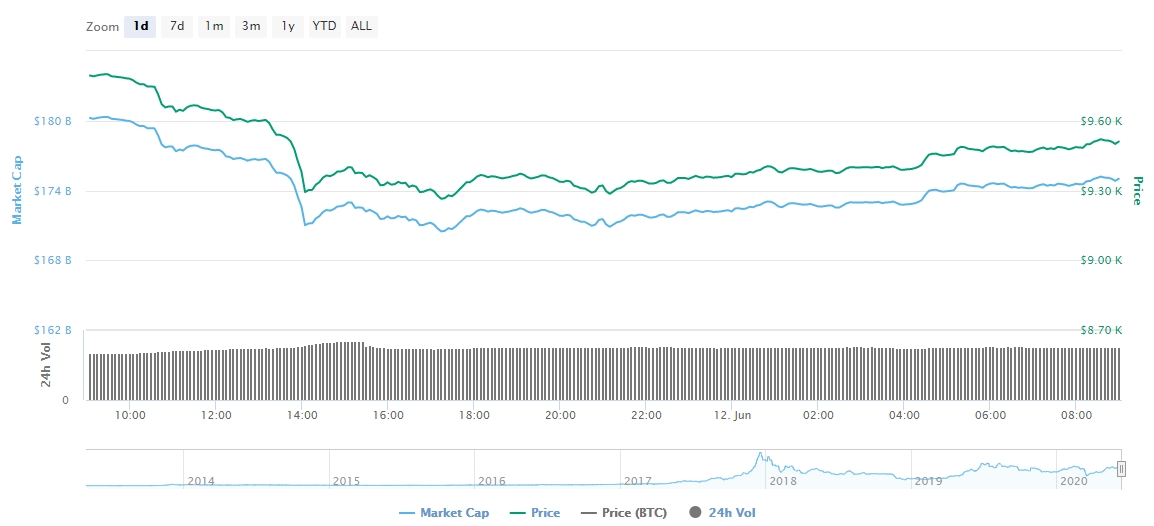Select the 1y zoom option
Screen dimensions: 1154x526
(x=288, y=26)
